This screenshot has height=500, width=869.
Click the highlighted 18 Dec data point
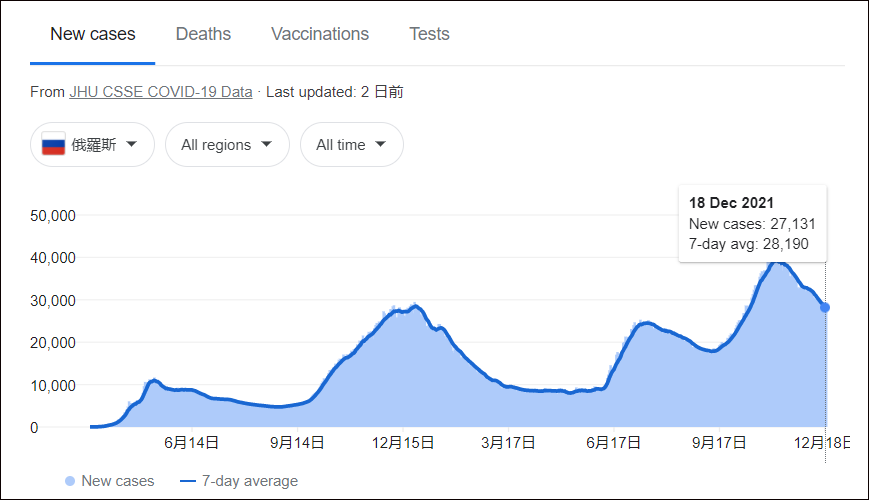[825, 308]
